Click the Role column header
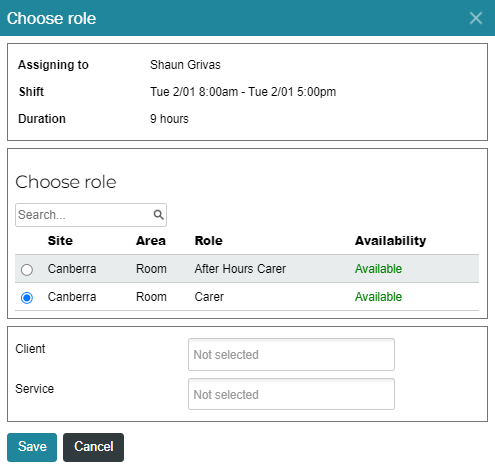495x473 pixels. 208,241
